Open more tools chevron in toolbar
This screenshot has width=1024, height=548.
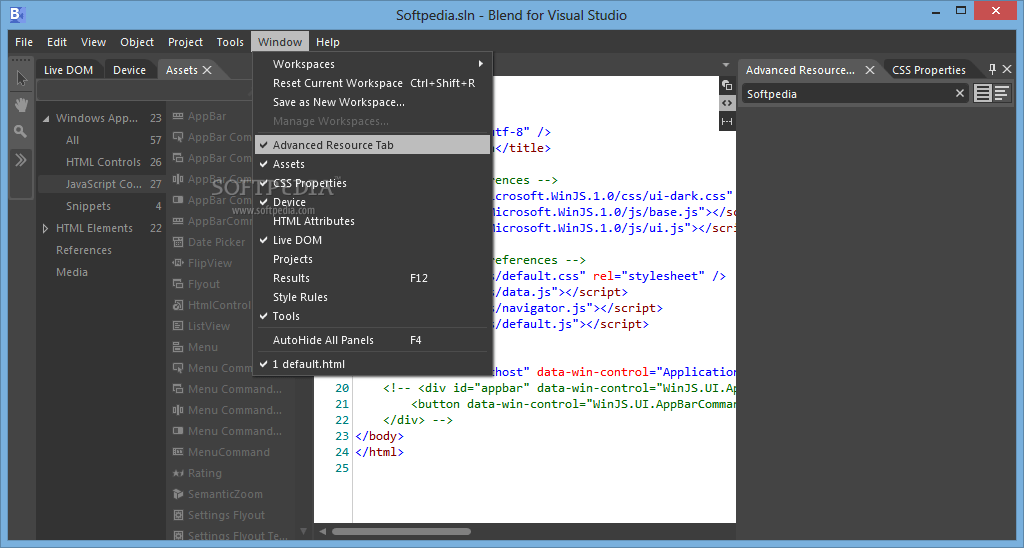(x=21, y=160)
